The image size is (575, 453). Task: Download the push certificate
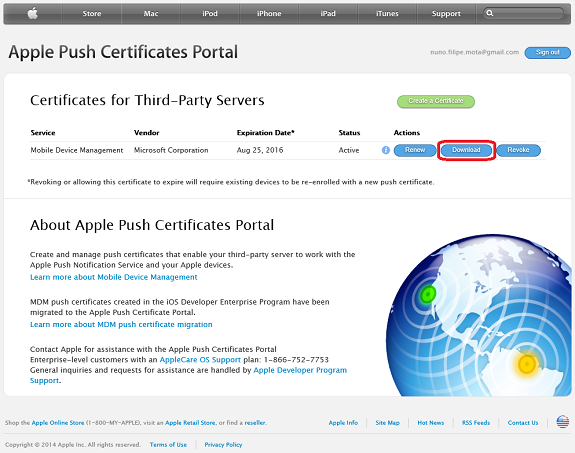[466, 150]
